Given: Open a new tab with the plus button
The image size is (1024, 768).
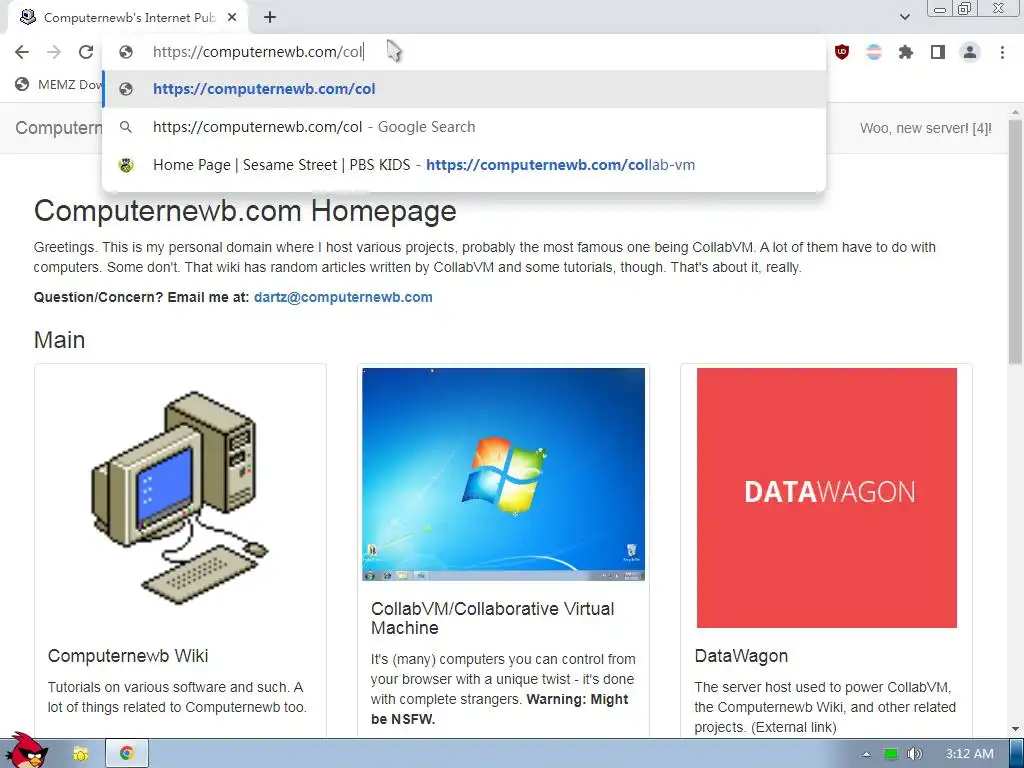Looking at the screenshot, I should pos(270,18).
